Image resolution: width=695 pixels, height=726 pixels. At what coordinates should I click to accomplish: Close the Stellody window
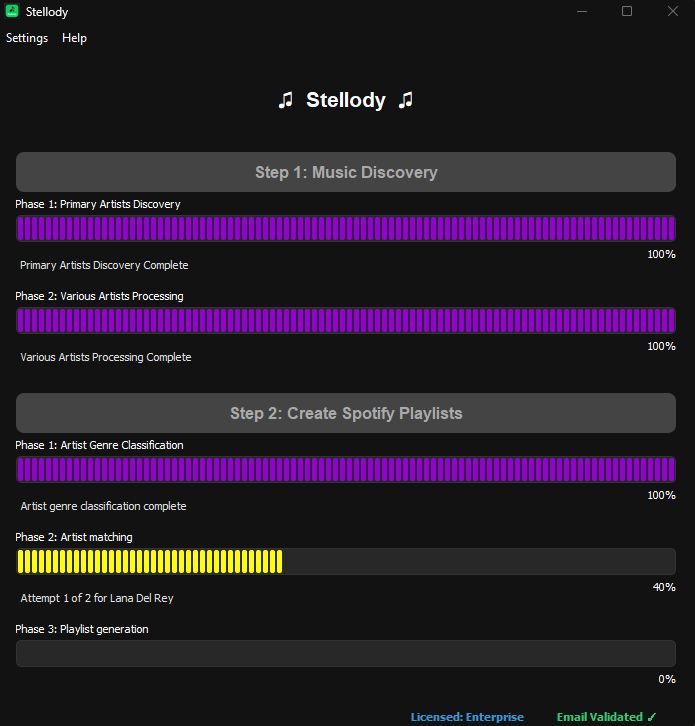(x=673, y=11)
